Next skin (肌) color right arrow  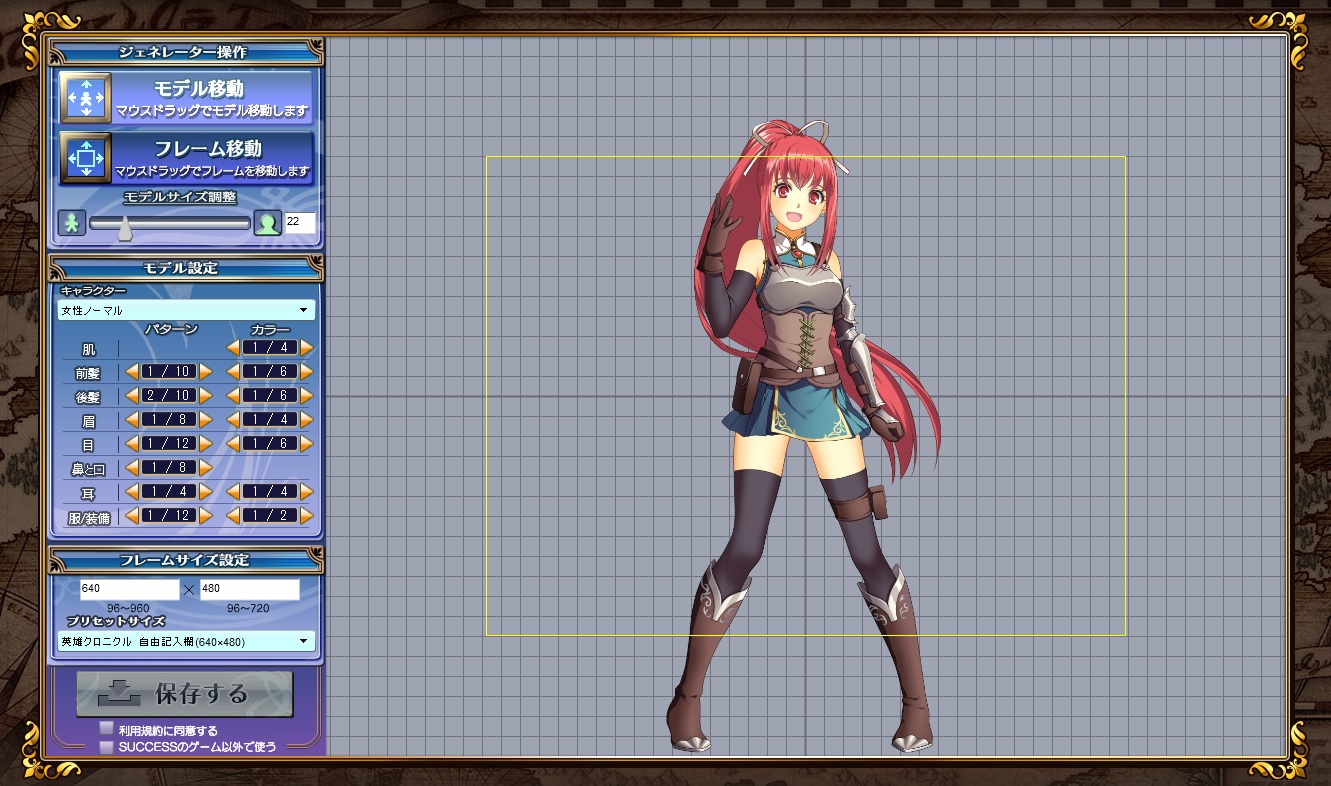click(307, 348)
